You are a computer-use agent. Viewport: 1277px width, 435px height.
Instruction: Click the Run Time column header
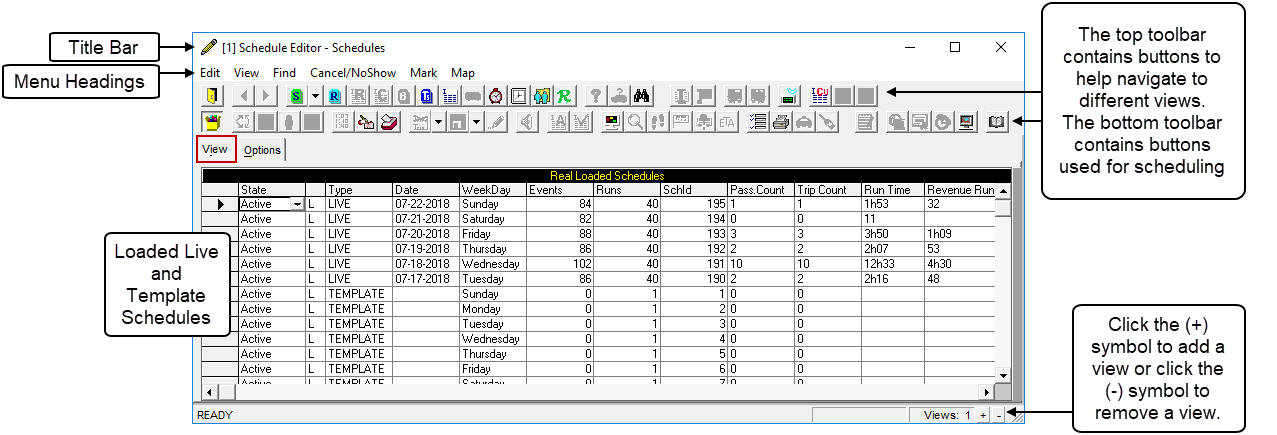[x=892, y=189]
